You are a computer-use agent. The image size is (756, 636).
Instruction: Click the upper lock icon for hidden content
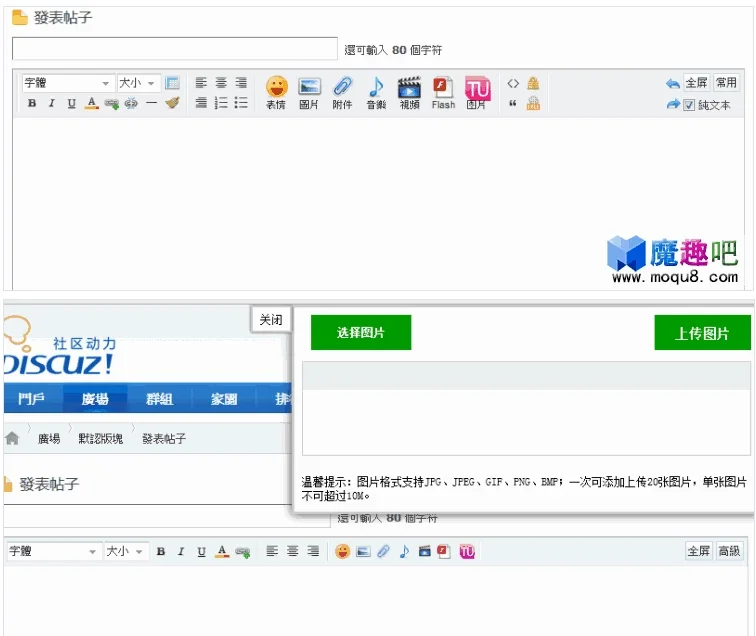point(533,83)
